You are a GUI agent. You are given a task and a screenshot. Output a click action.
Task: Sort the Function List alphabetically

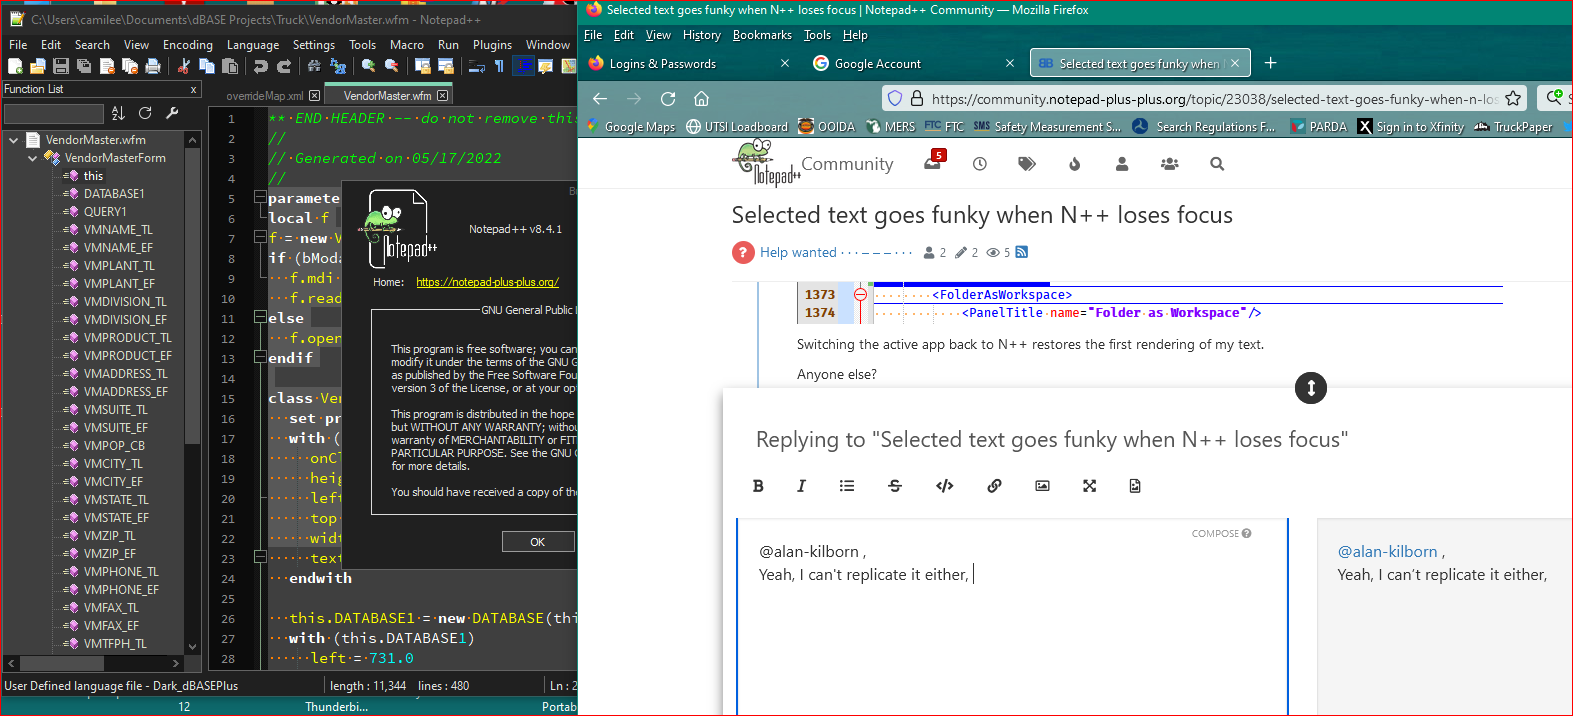(118, 113)
